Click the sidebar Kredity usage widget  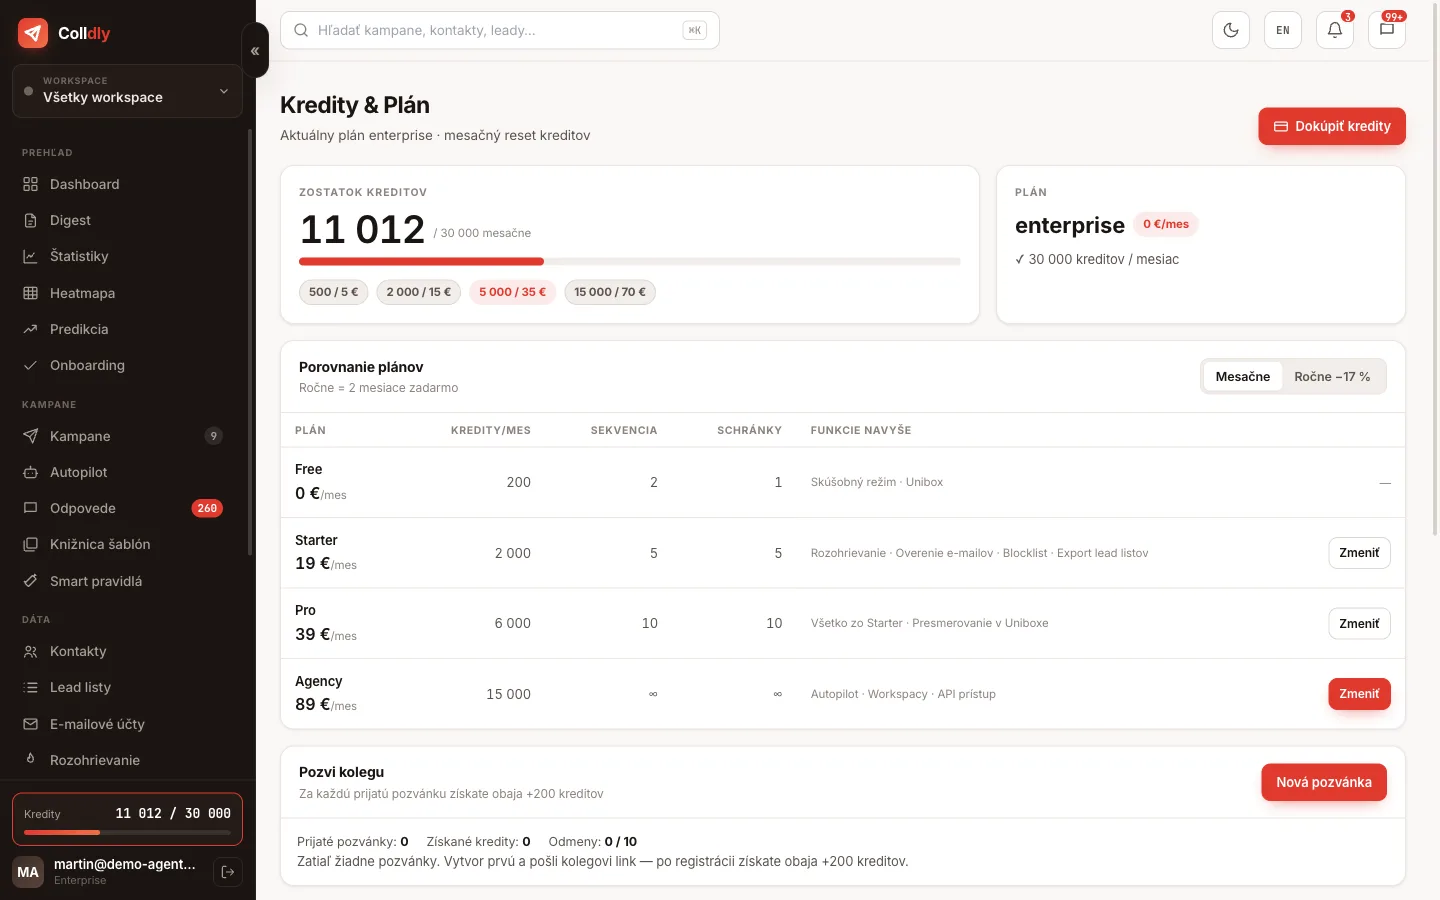click(x=127, y=819)
